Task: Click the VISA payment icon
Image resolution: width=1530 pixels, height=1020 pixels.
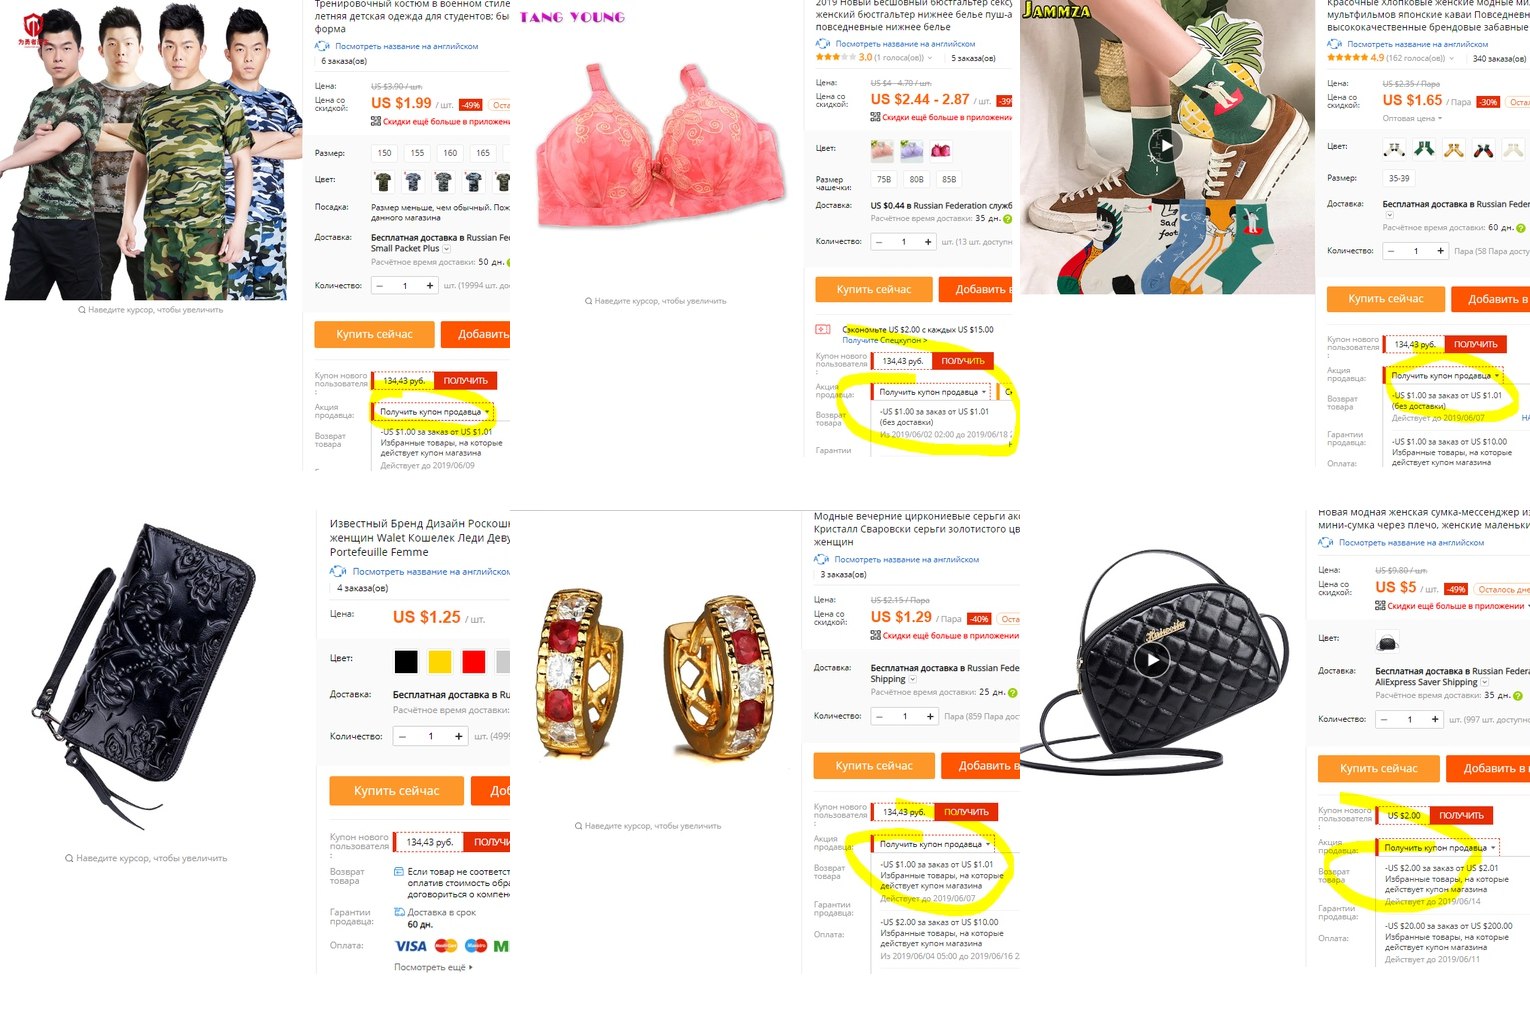Action: 411,946
